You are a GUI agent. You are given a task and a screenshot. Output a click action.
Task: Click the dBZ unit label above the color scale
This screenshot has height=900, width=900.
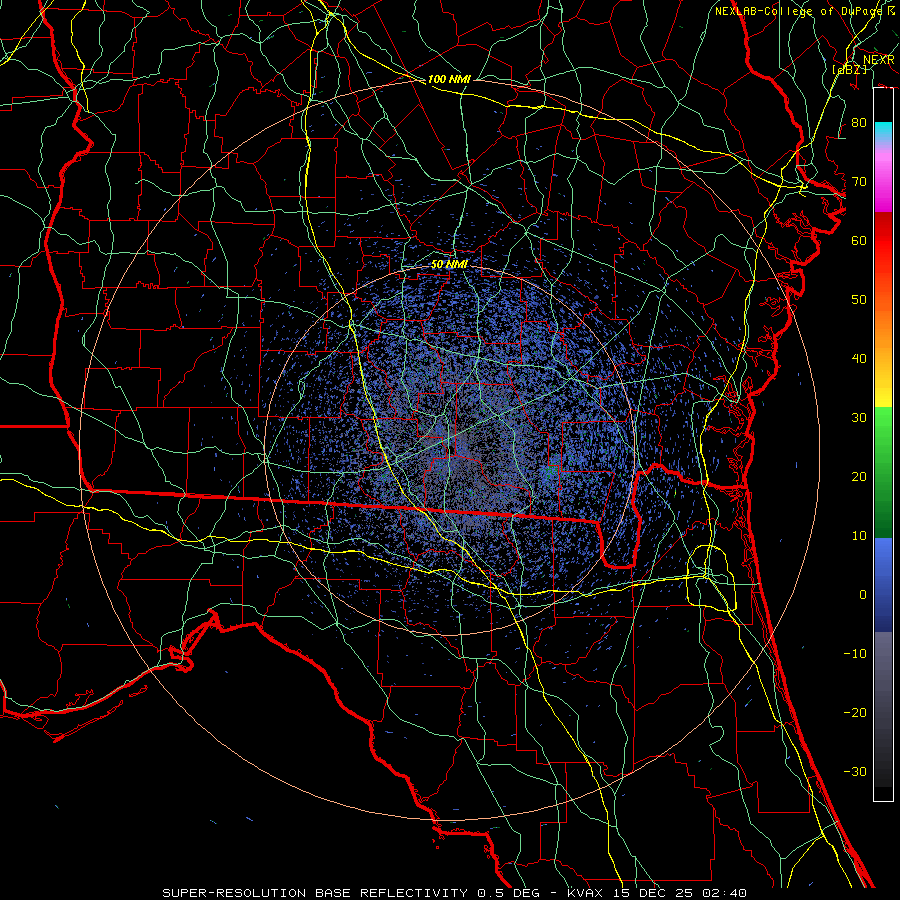849,69
